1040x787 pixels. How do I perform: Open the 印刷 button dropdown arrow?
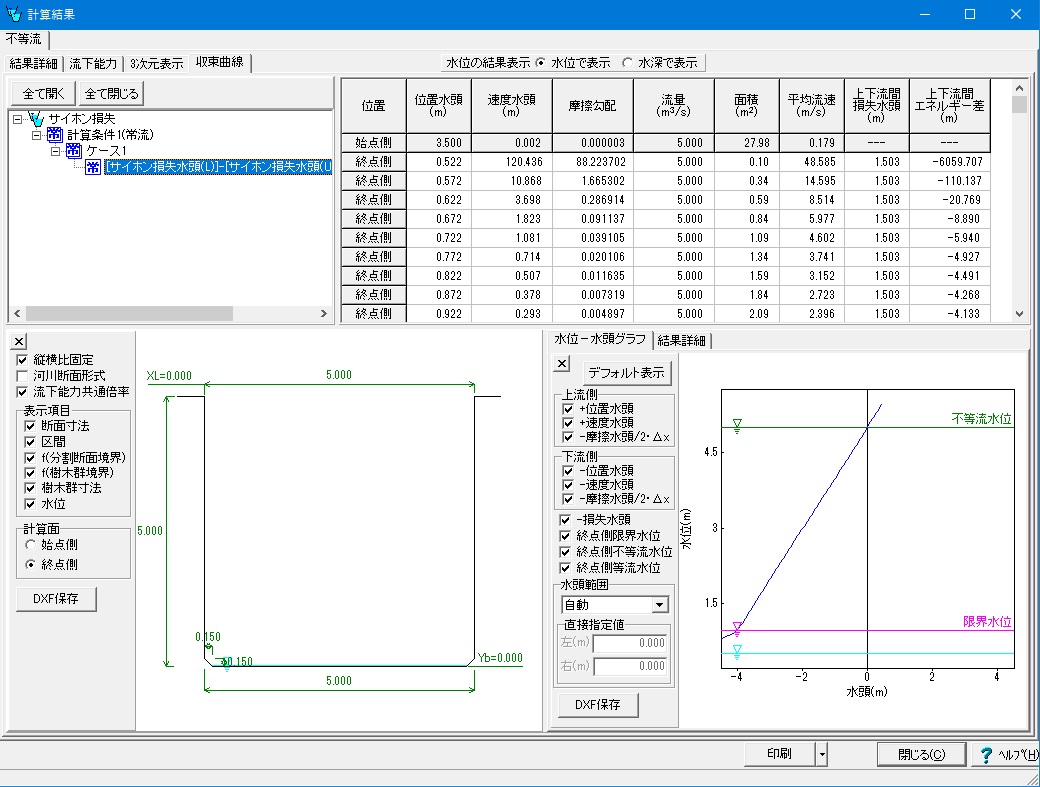pos(822,754)
